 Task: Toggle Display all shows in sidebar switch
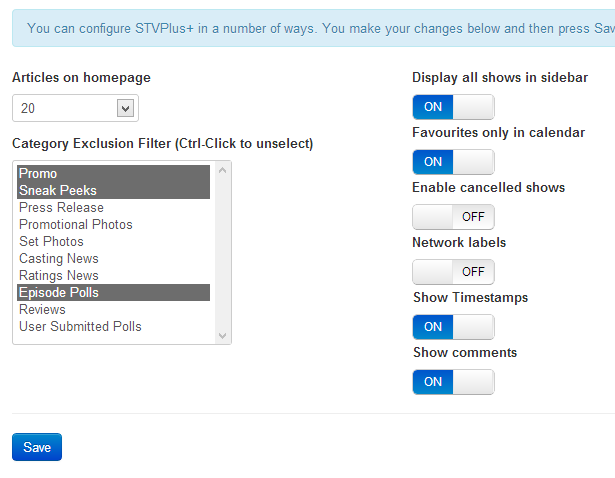[453, 107]
